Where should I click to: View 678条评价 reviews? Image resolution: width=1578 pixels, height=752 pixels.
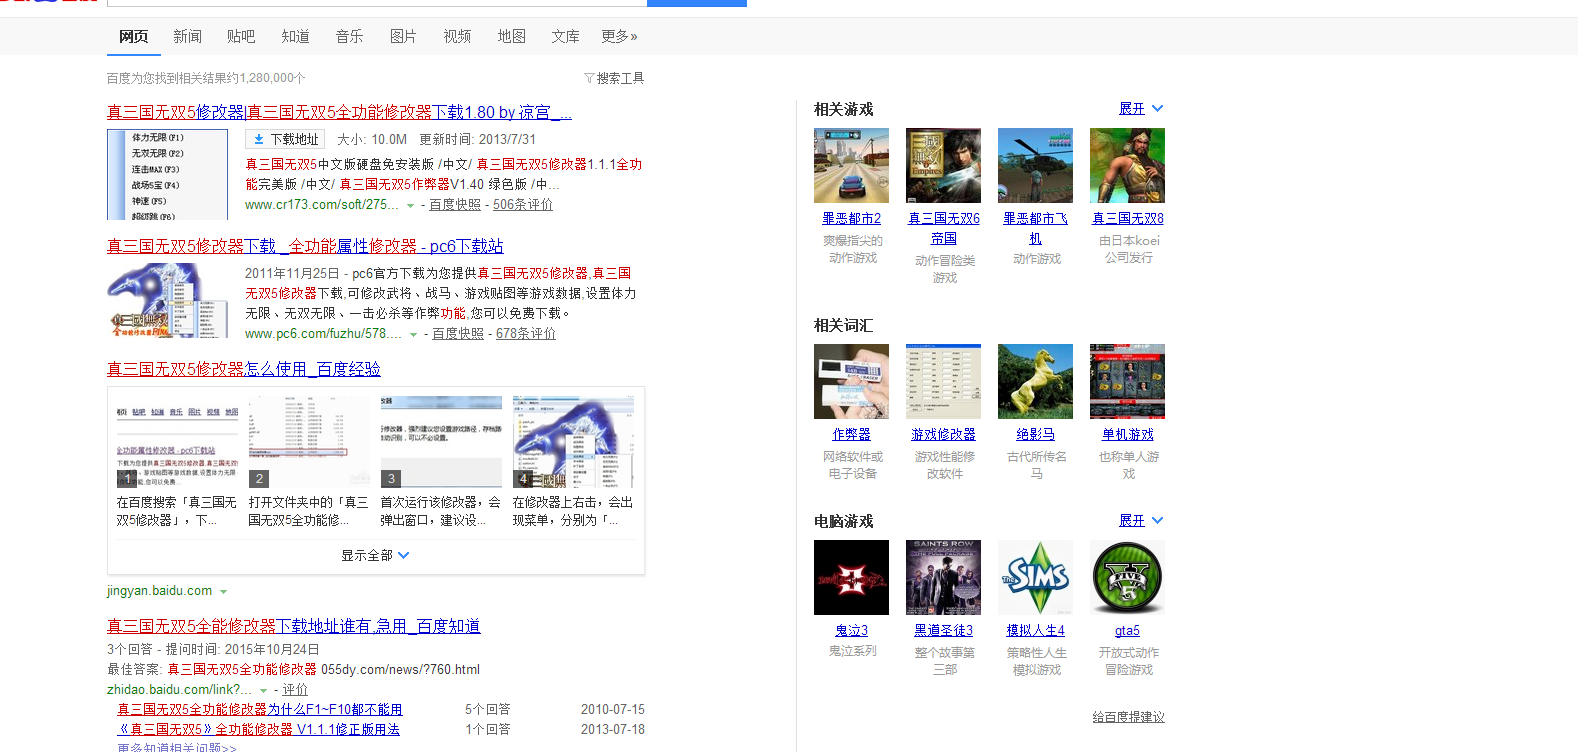(x=526, y=333)
